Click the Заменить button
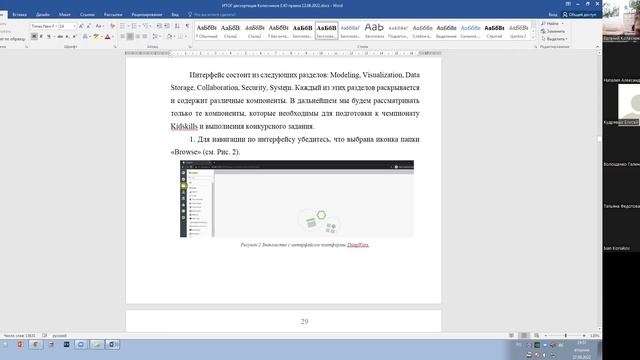Viewport: 640px width, 360px height. 553,31
